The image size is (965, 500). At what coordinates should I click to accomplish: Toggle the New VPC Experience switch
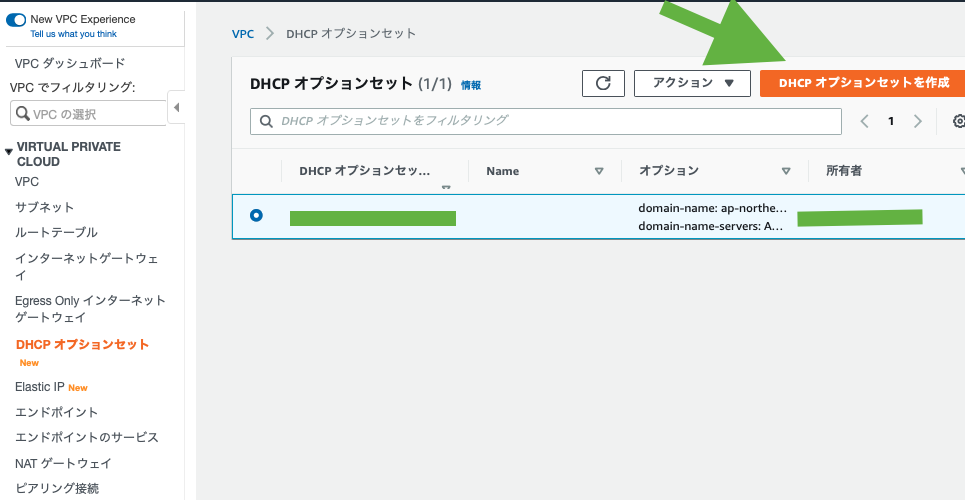coord(17,19)
